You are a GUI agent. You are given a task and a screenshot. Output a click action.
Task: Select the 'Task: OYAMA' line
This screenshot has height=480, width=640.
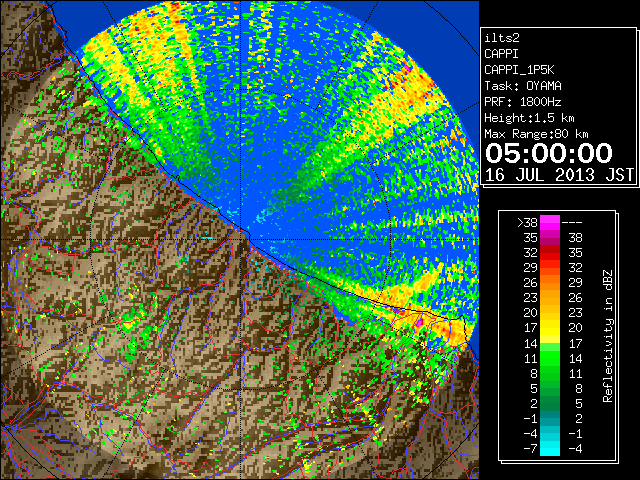click(523, 86)
